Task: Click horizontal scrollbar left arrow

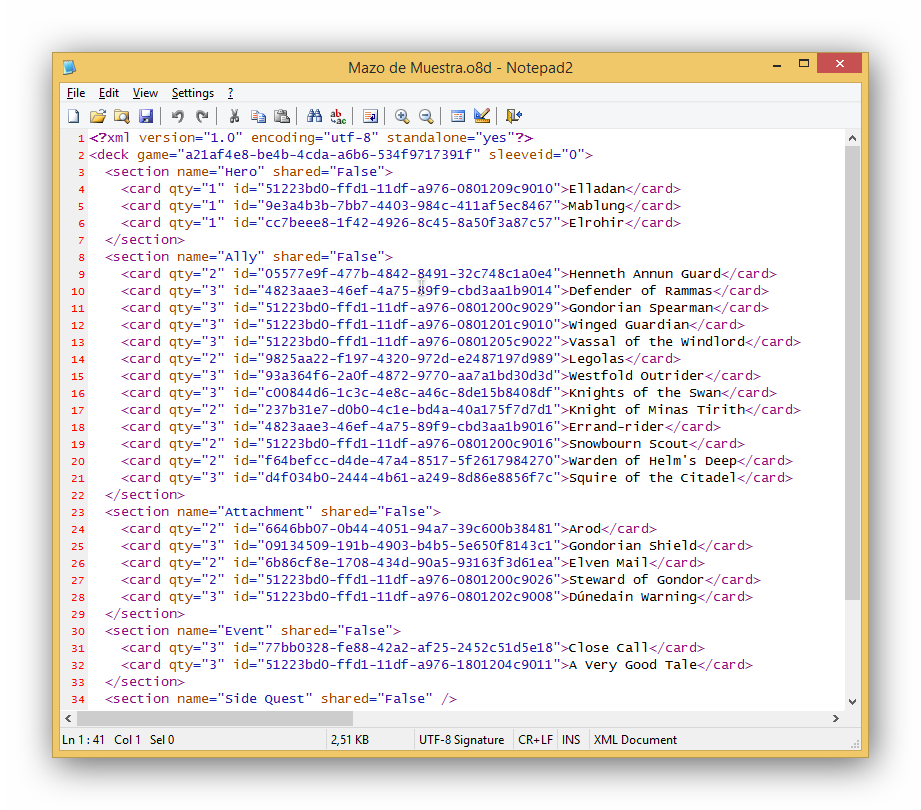Action: click(x=69, y=718)
